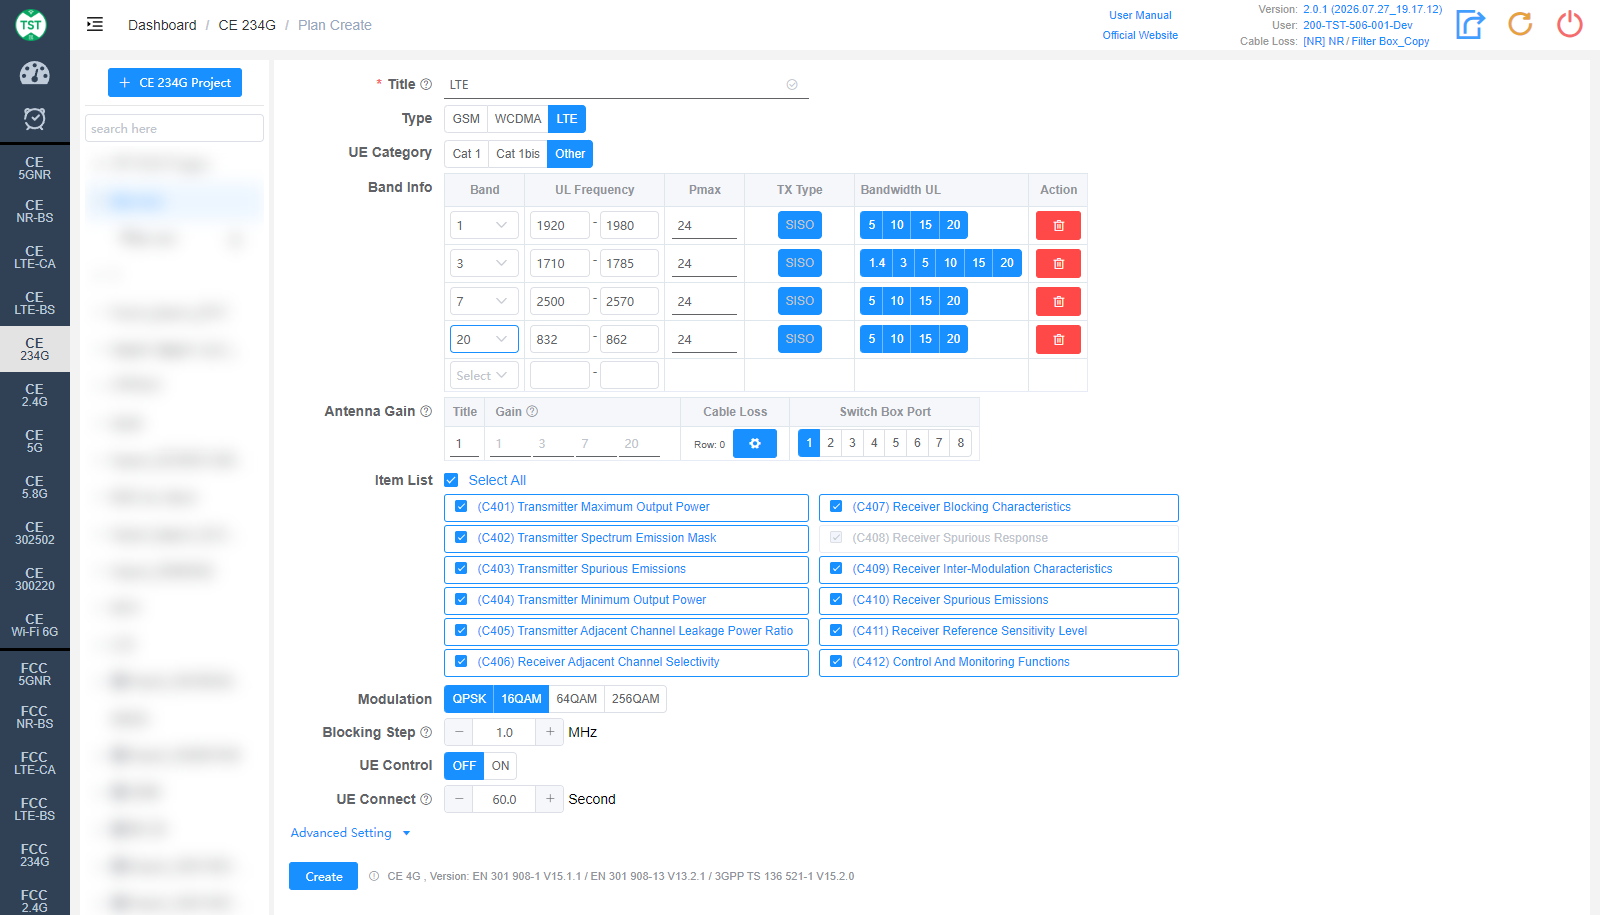This screenshot has width=1600, height=915.
Task: Click the TST logo icon
Action: 32,24
